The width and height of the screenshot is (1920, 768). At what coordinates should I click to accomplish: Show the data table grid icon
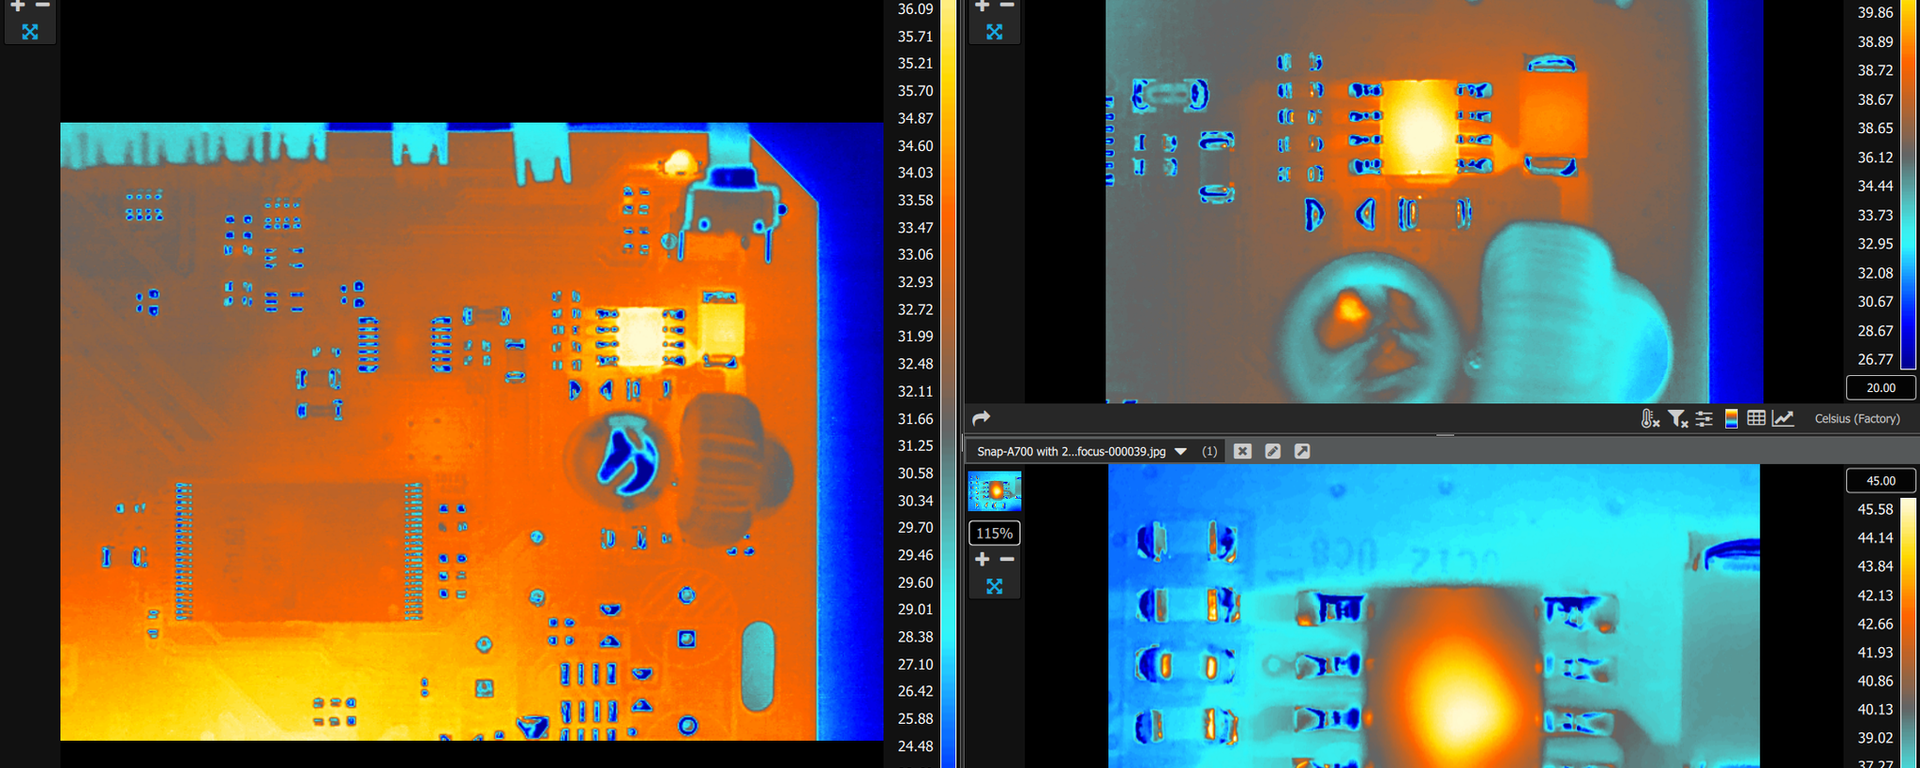click(1756, 418)
